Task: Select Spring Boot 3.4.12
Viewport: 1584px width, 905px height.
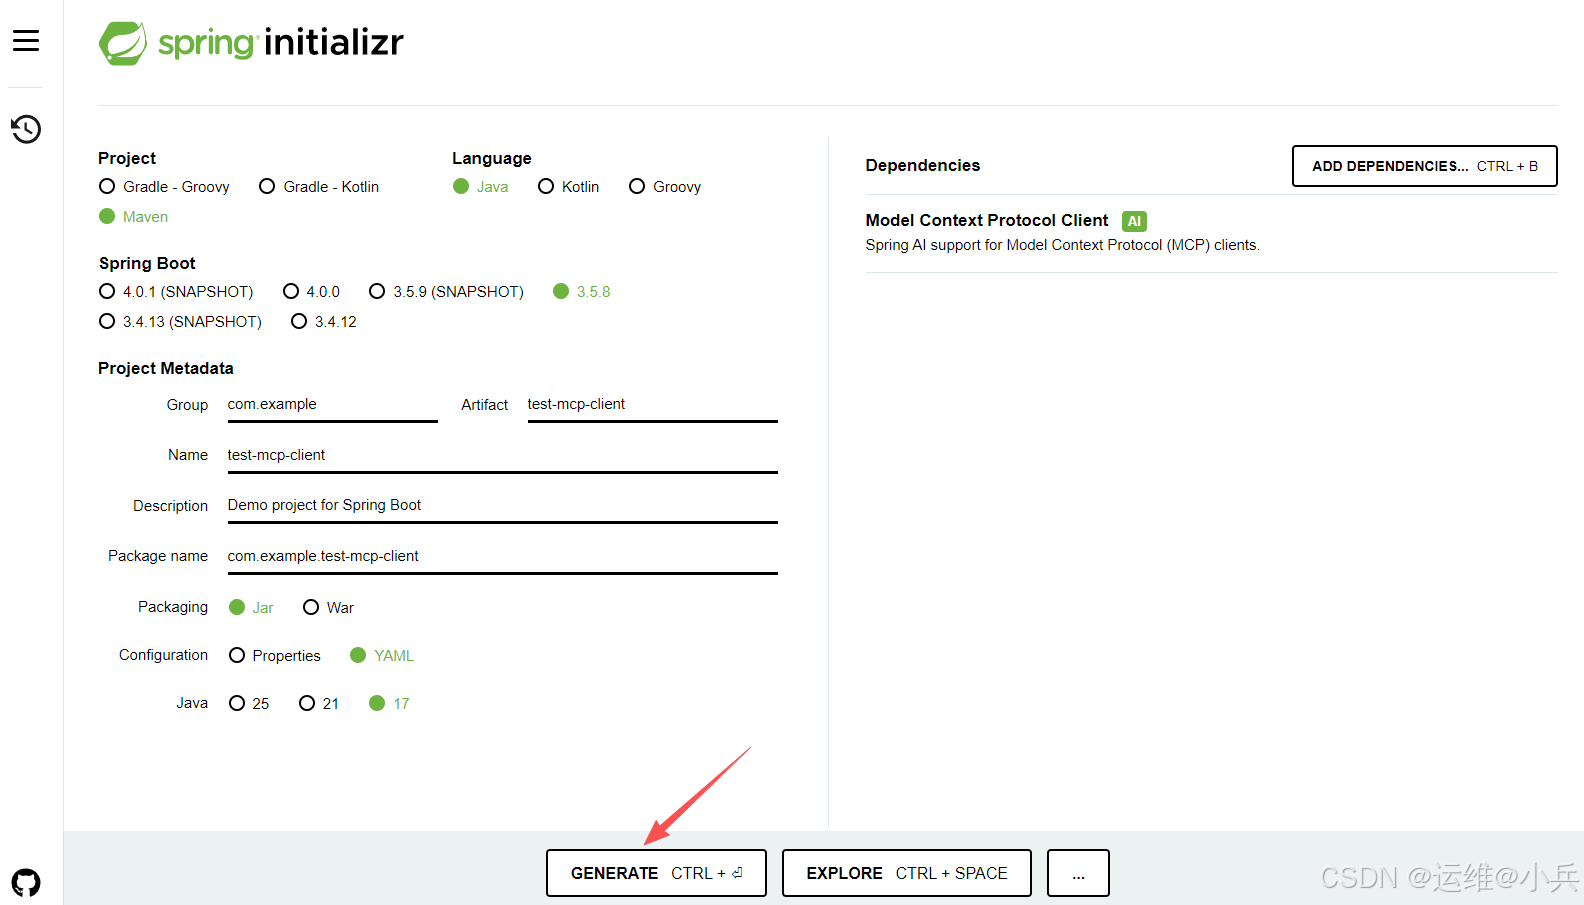Action: pyautogui.click(x=324, y=322)
